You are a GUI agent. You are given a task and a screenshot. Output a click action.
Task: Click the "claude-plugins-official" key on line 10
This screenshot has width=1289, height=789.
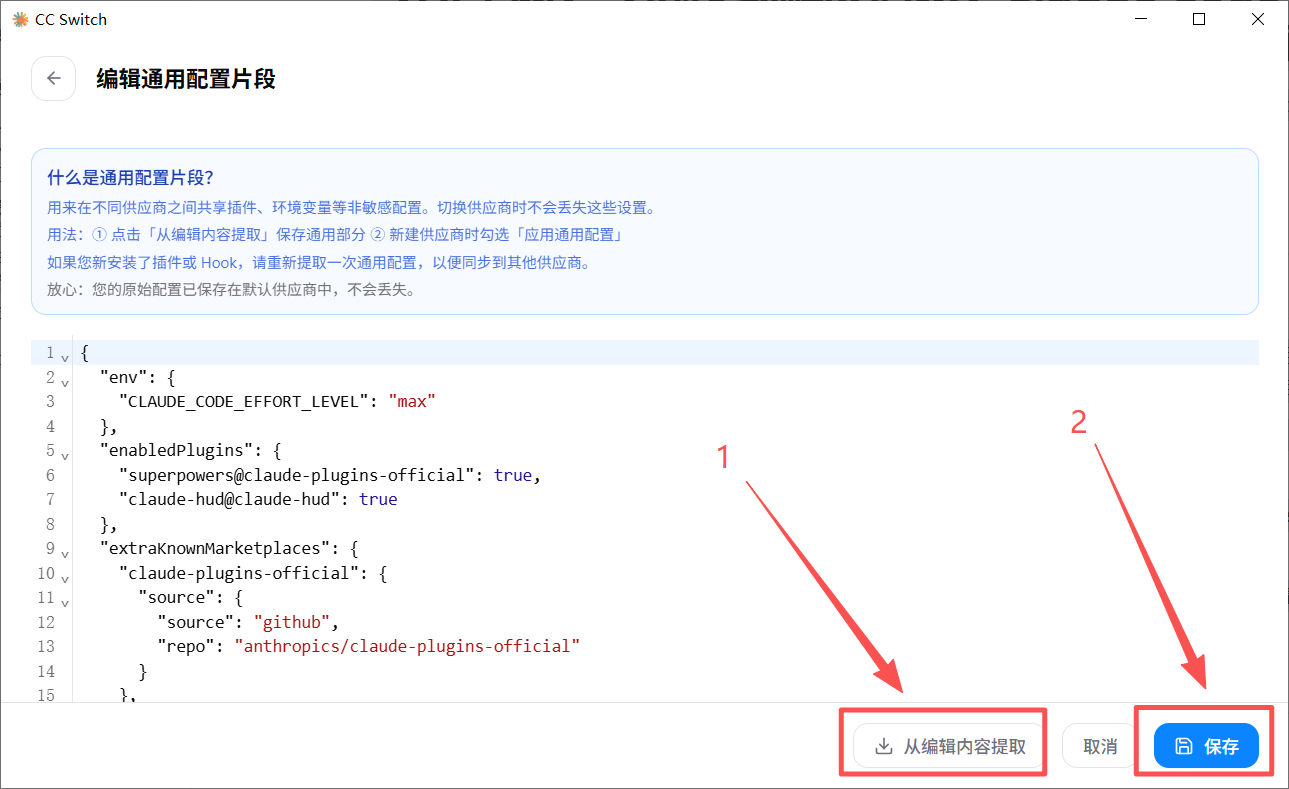[x=239, y=573]
